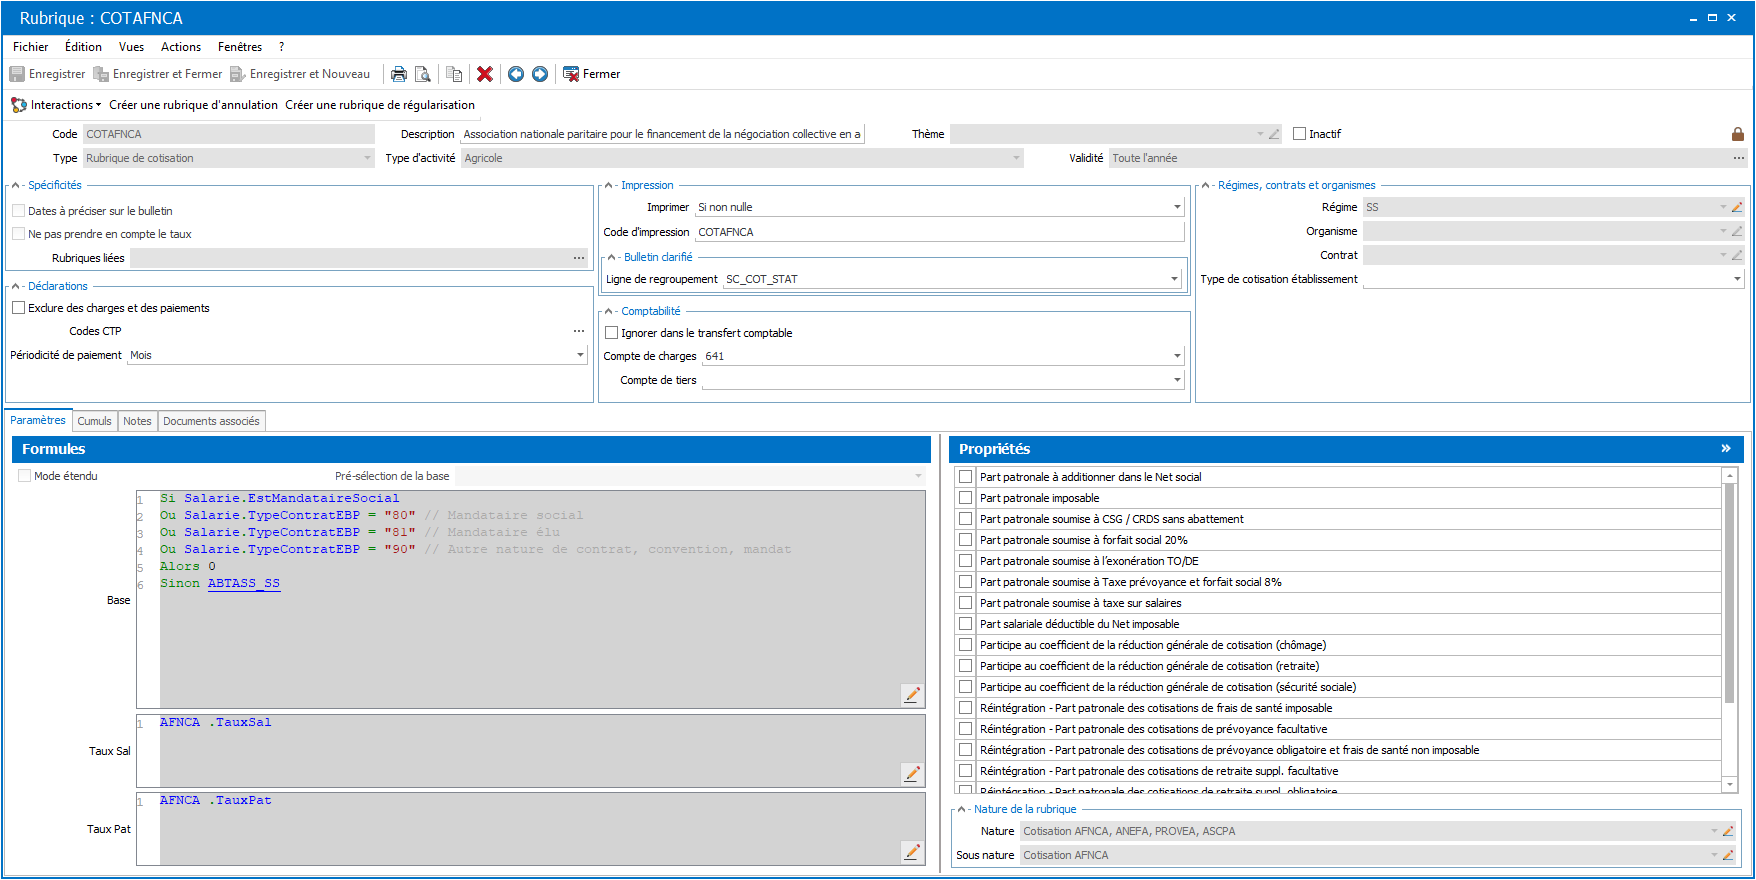Click the pencil icon of the Sous nature field
This screenshot has height=880, width=1756.
coord(1728,855)
